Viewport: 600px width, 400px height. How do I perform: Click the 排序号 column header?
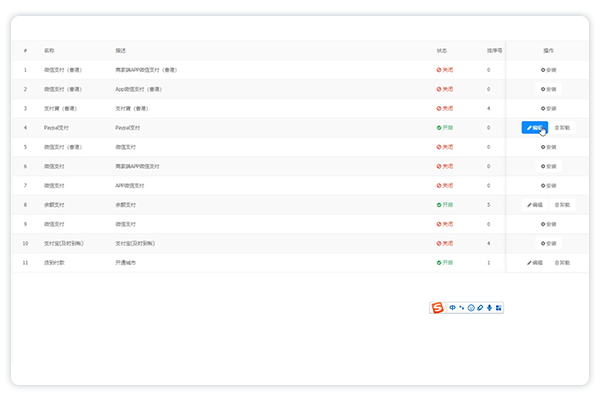[494, 50]
